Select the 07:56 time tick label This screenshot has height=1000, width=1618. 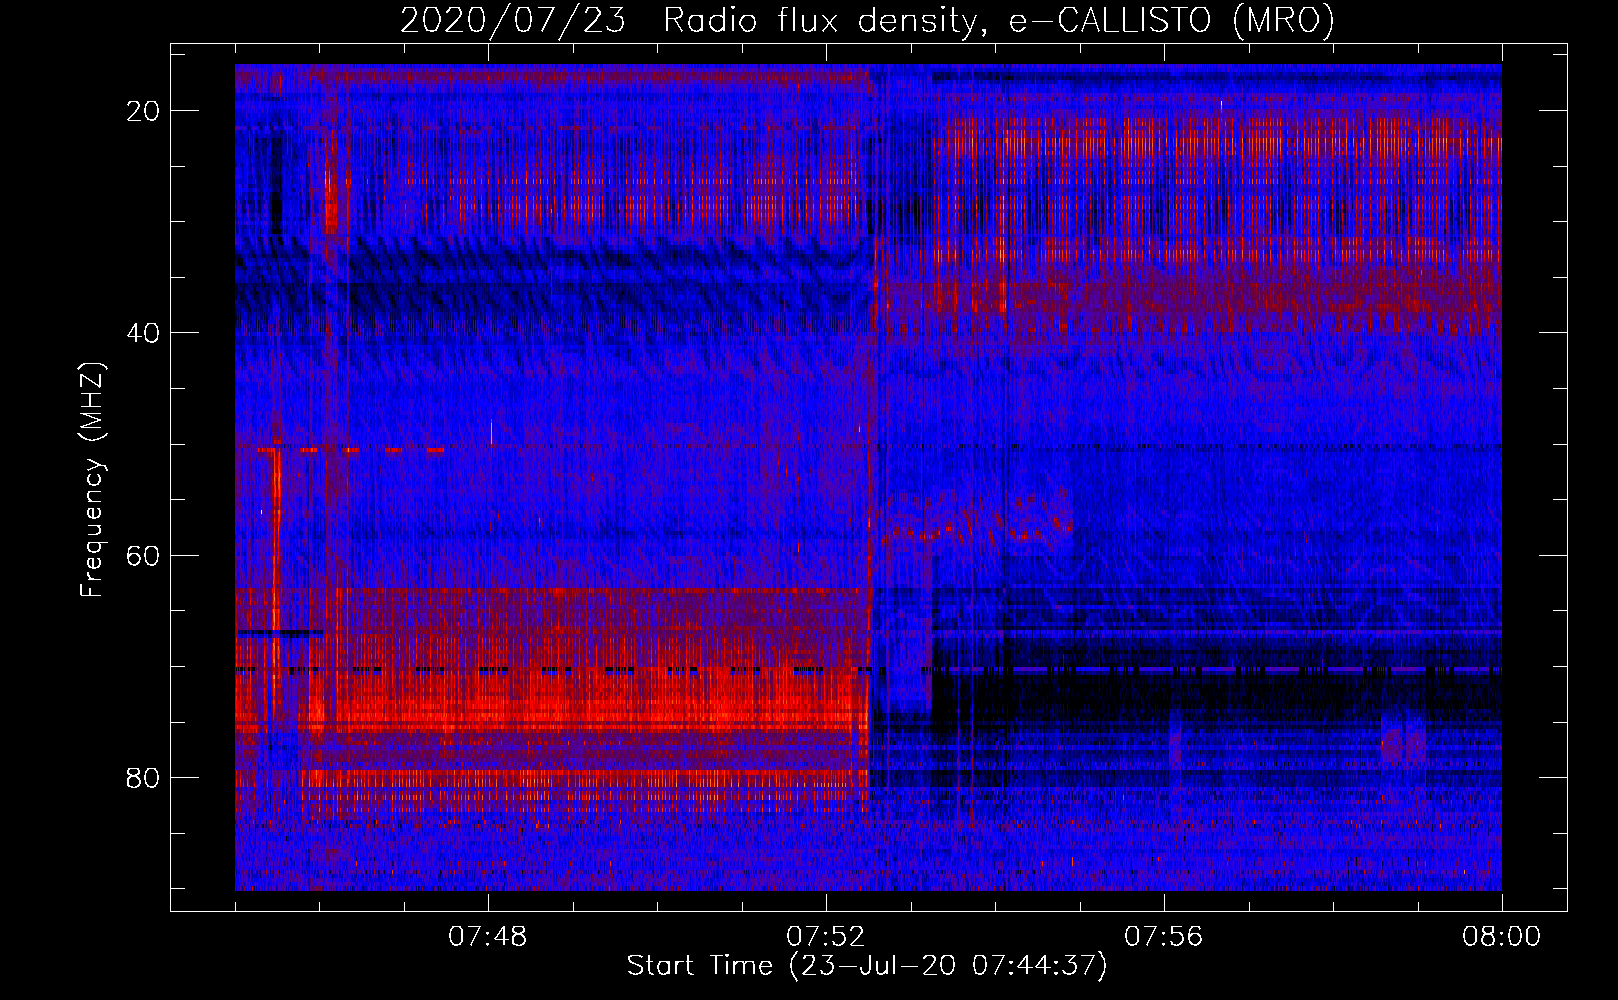tap(1164, 937)
